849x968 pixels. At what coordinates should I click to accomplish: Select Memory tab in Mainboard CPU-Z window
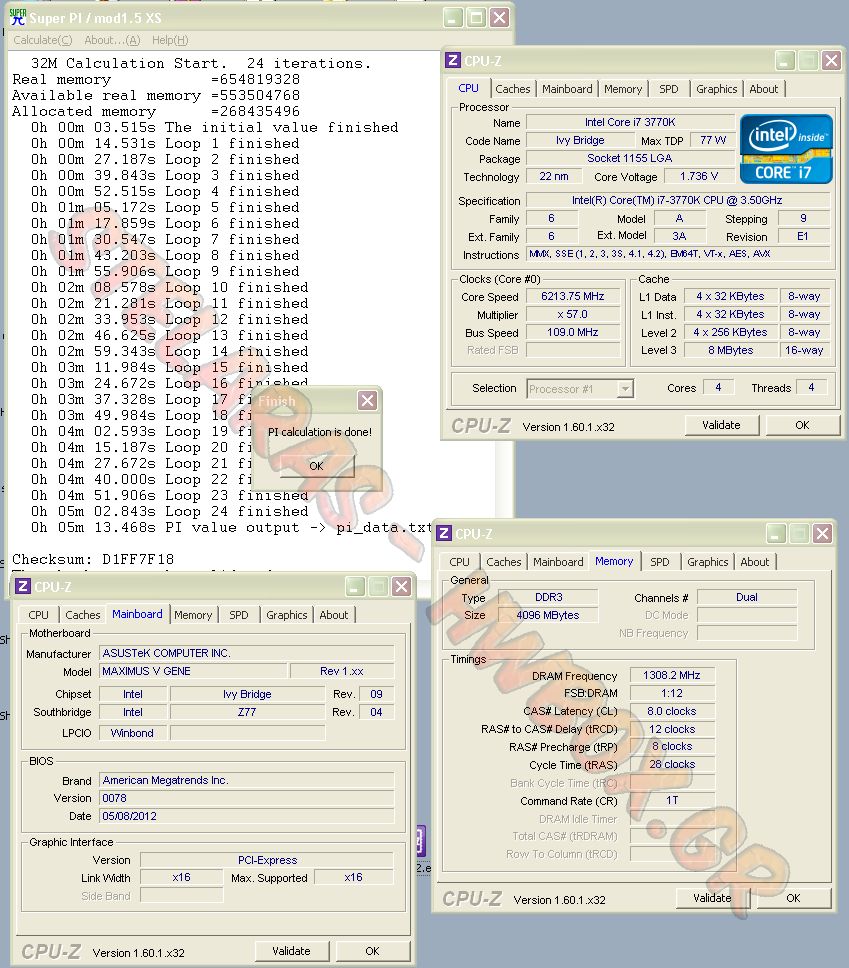click(x=193, y=615)
